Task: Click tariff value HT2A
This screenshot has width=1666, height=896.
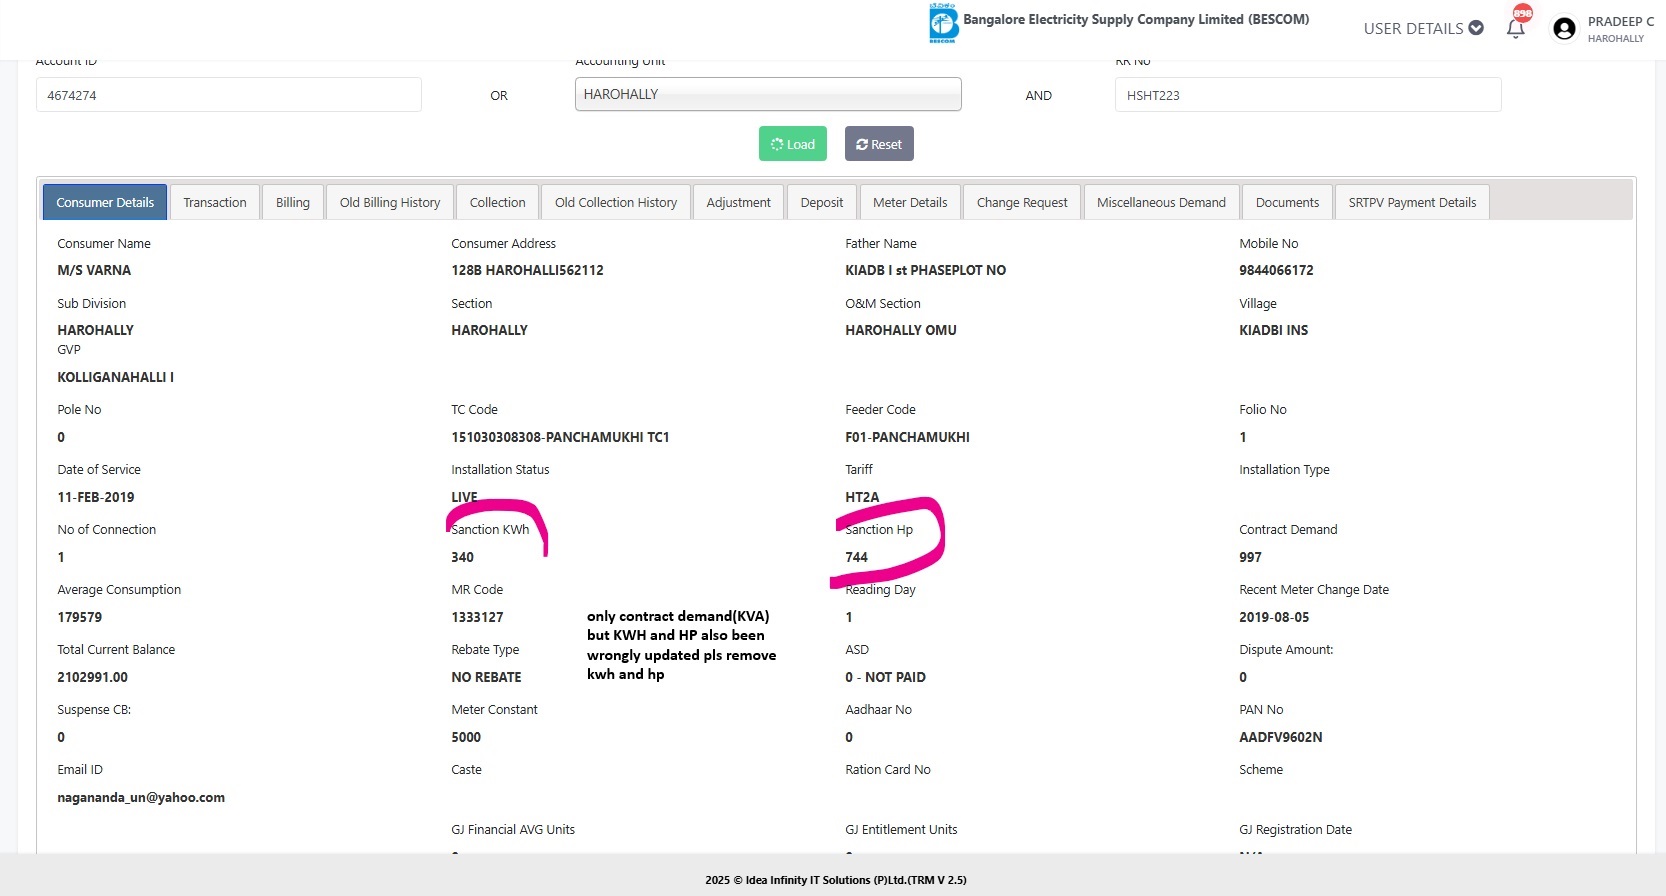Action: click(x=862, y=497)
